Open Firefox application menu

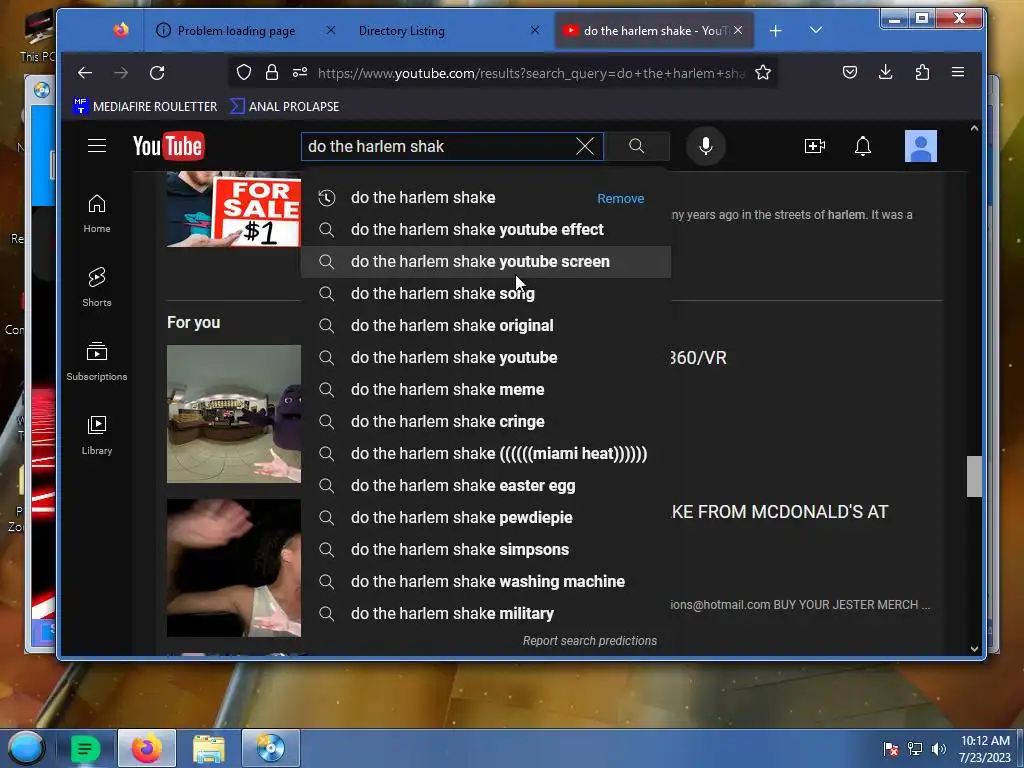tap(957, 72)
